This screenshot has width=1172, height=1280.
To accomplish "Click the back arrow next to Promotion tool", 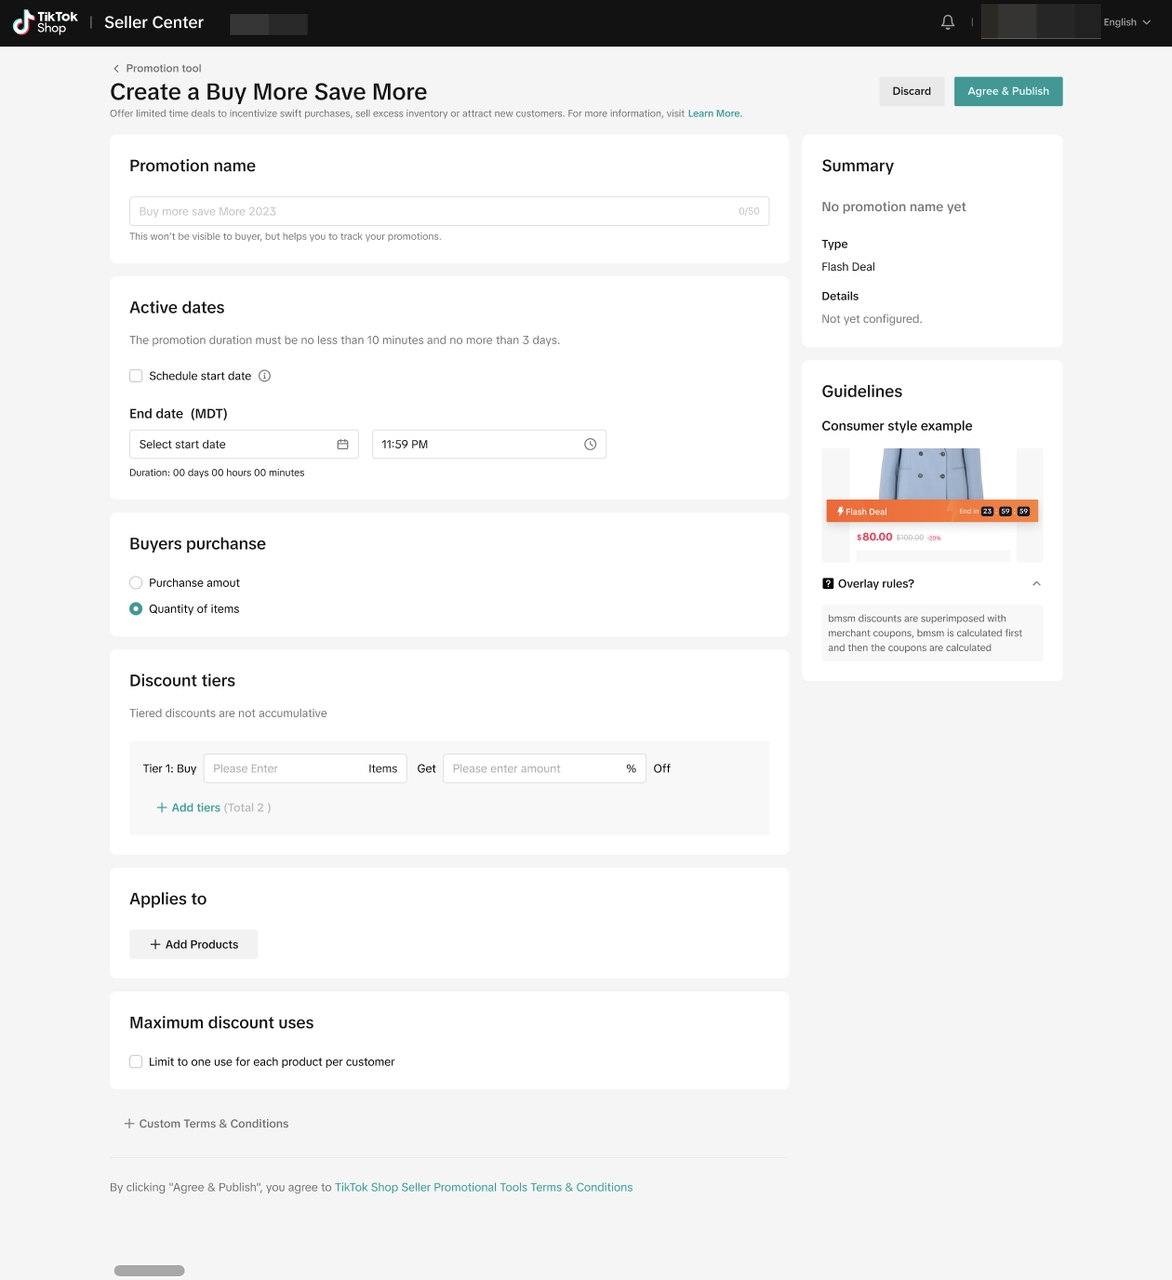I will [116, 68].
